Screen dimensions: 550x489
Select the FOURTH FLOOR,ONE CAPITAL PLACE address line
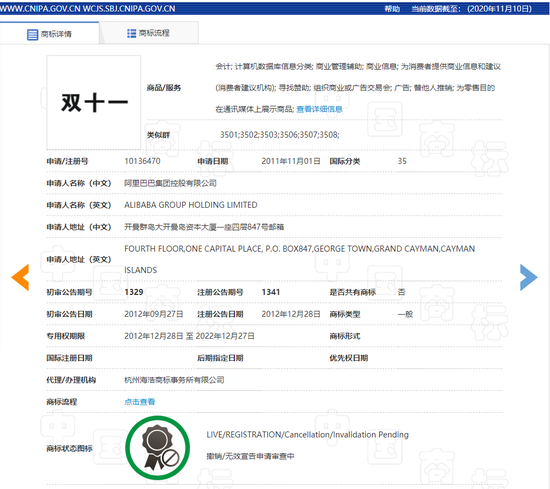coord(300,249)
